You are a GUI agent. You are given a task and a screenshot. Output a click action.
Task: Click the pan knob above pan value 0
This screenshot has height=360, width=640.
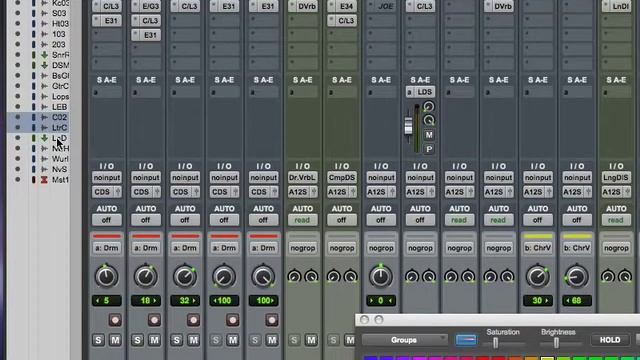pyautogui.click(x=381, y=277)
